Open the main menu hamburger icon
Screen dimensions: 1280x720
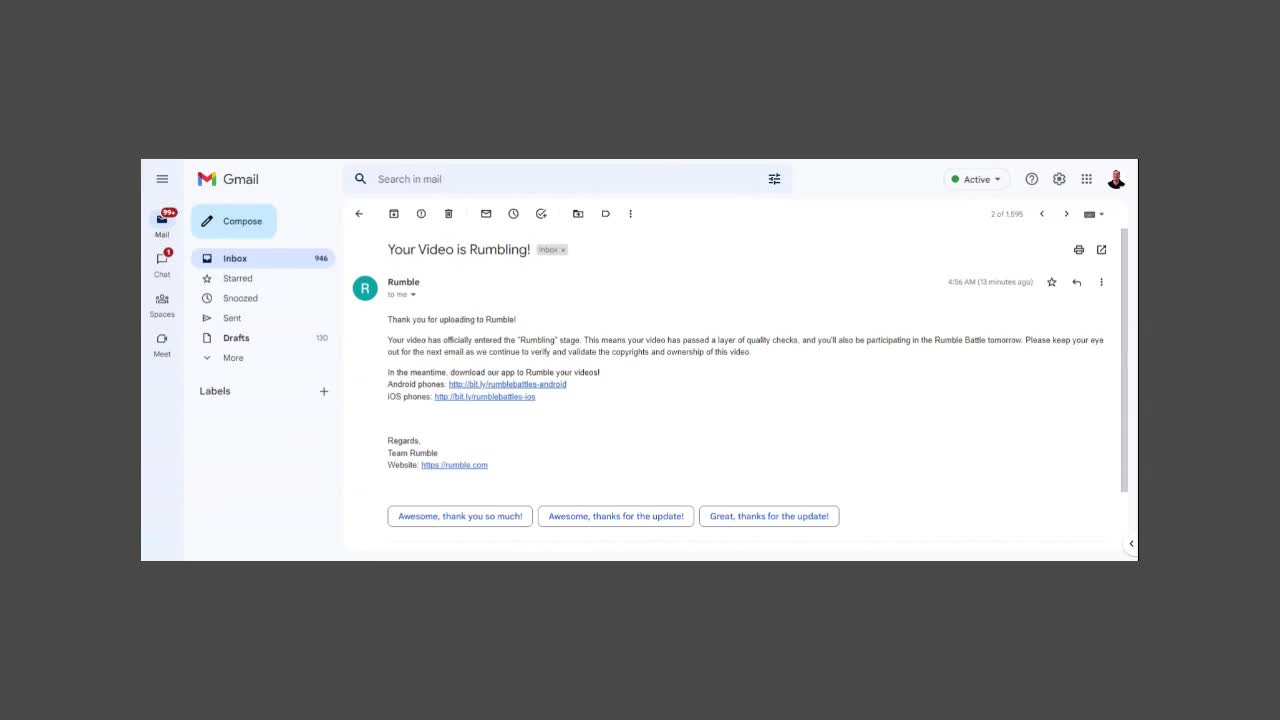pos(162,179)
